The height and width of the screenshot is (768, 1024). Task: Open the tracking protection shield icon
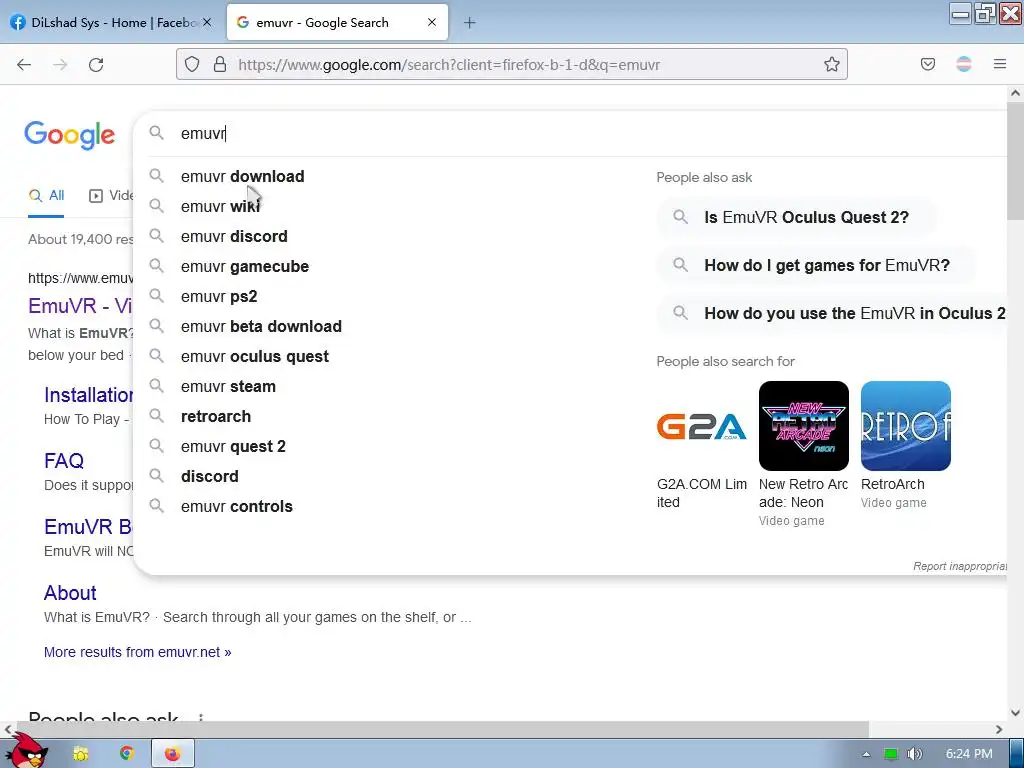192,64
